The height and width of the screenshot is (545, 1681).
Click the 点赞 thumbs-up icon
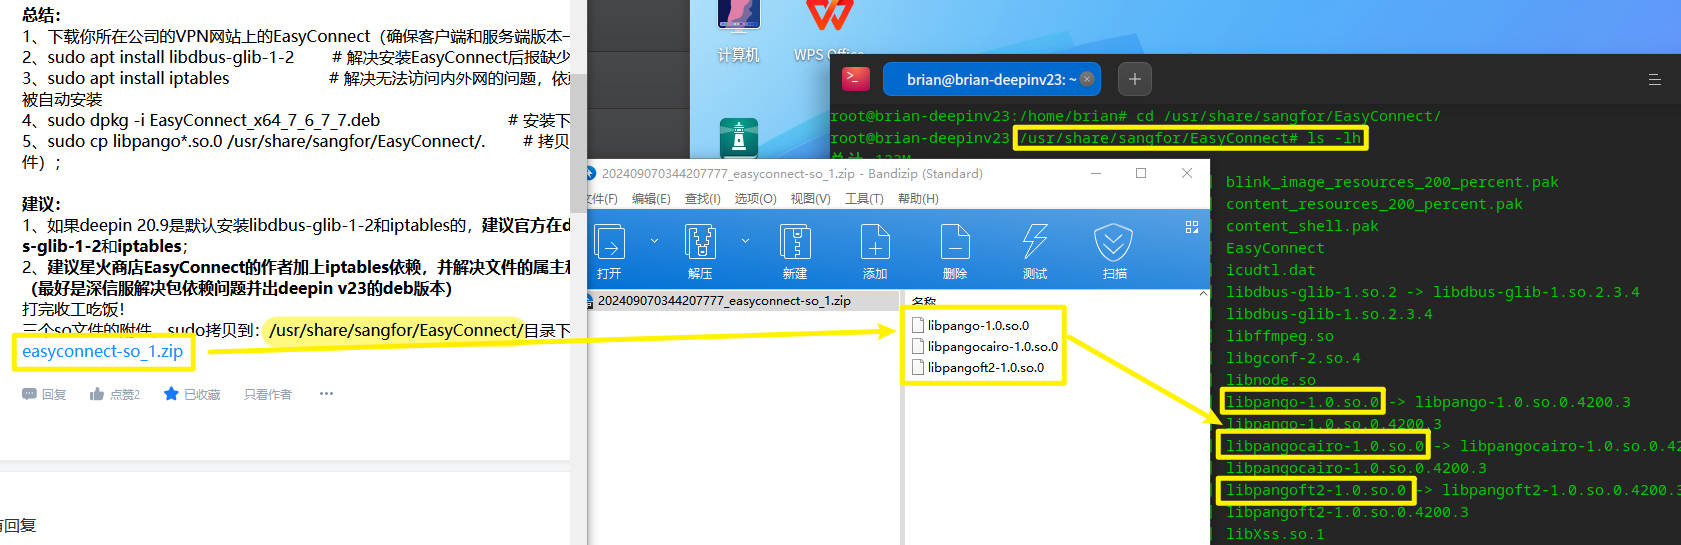[97, 394]
